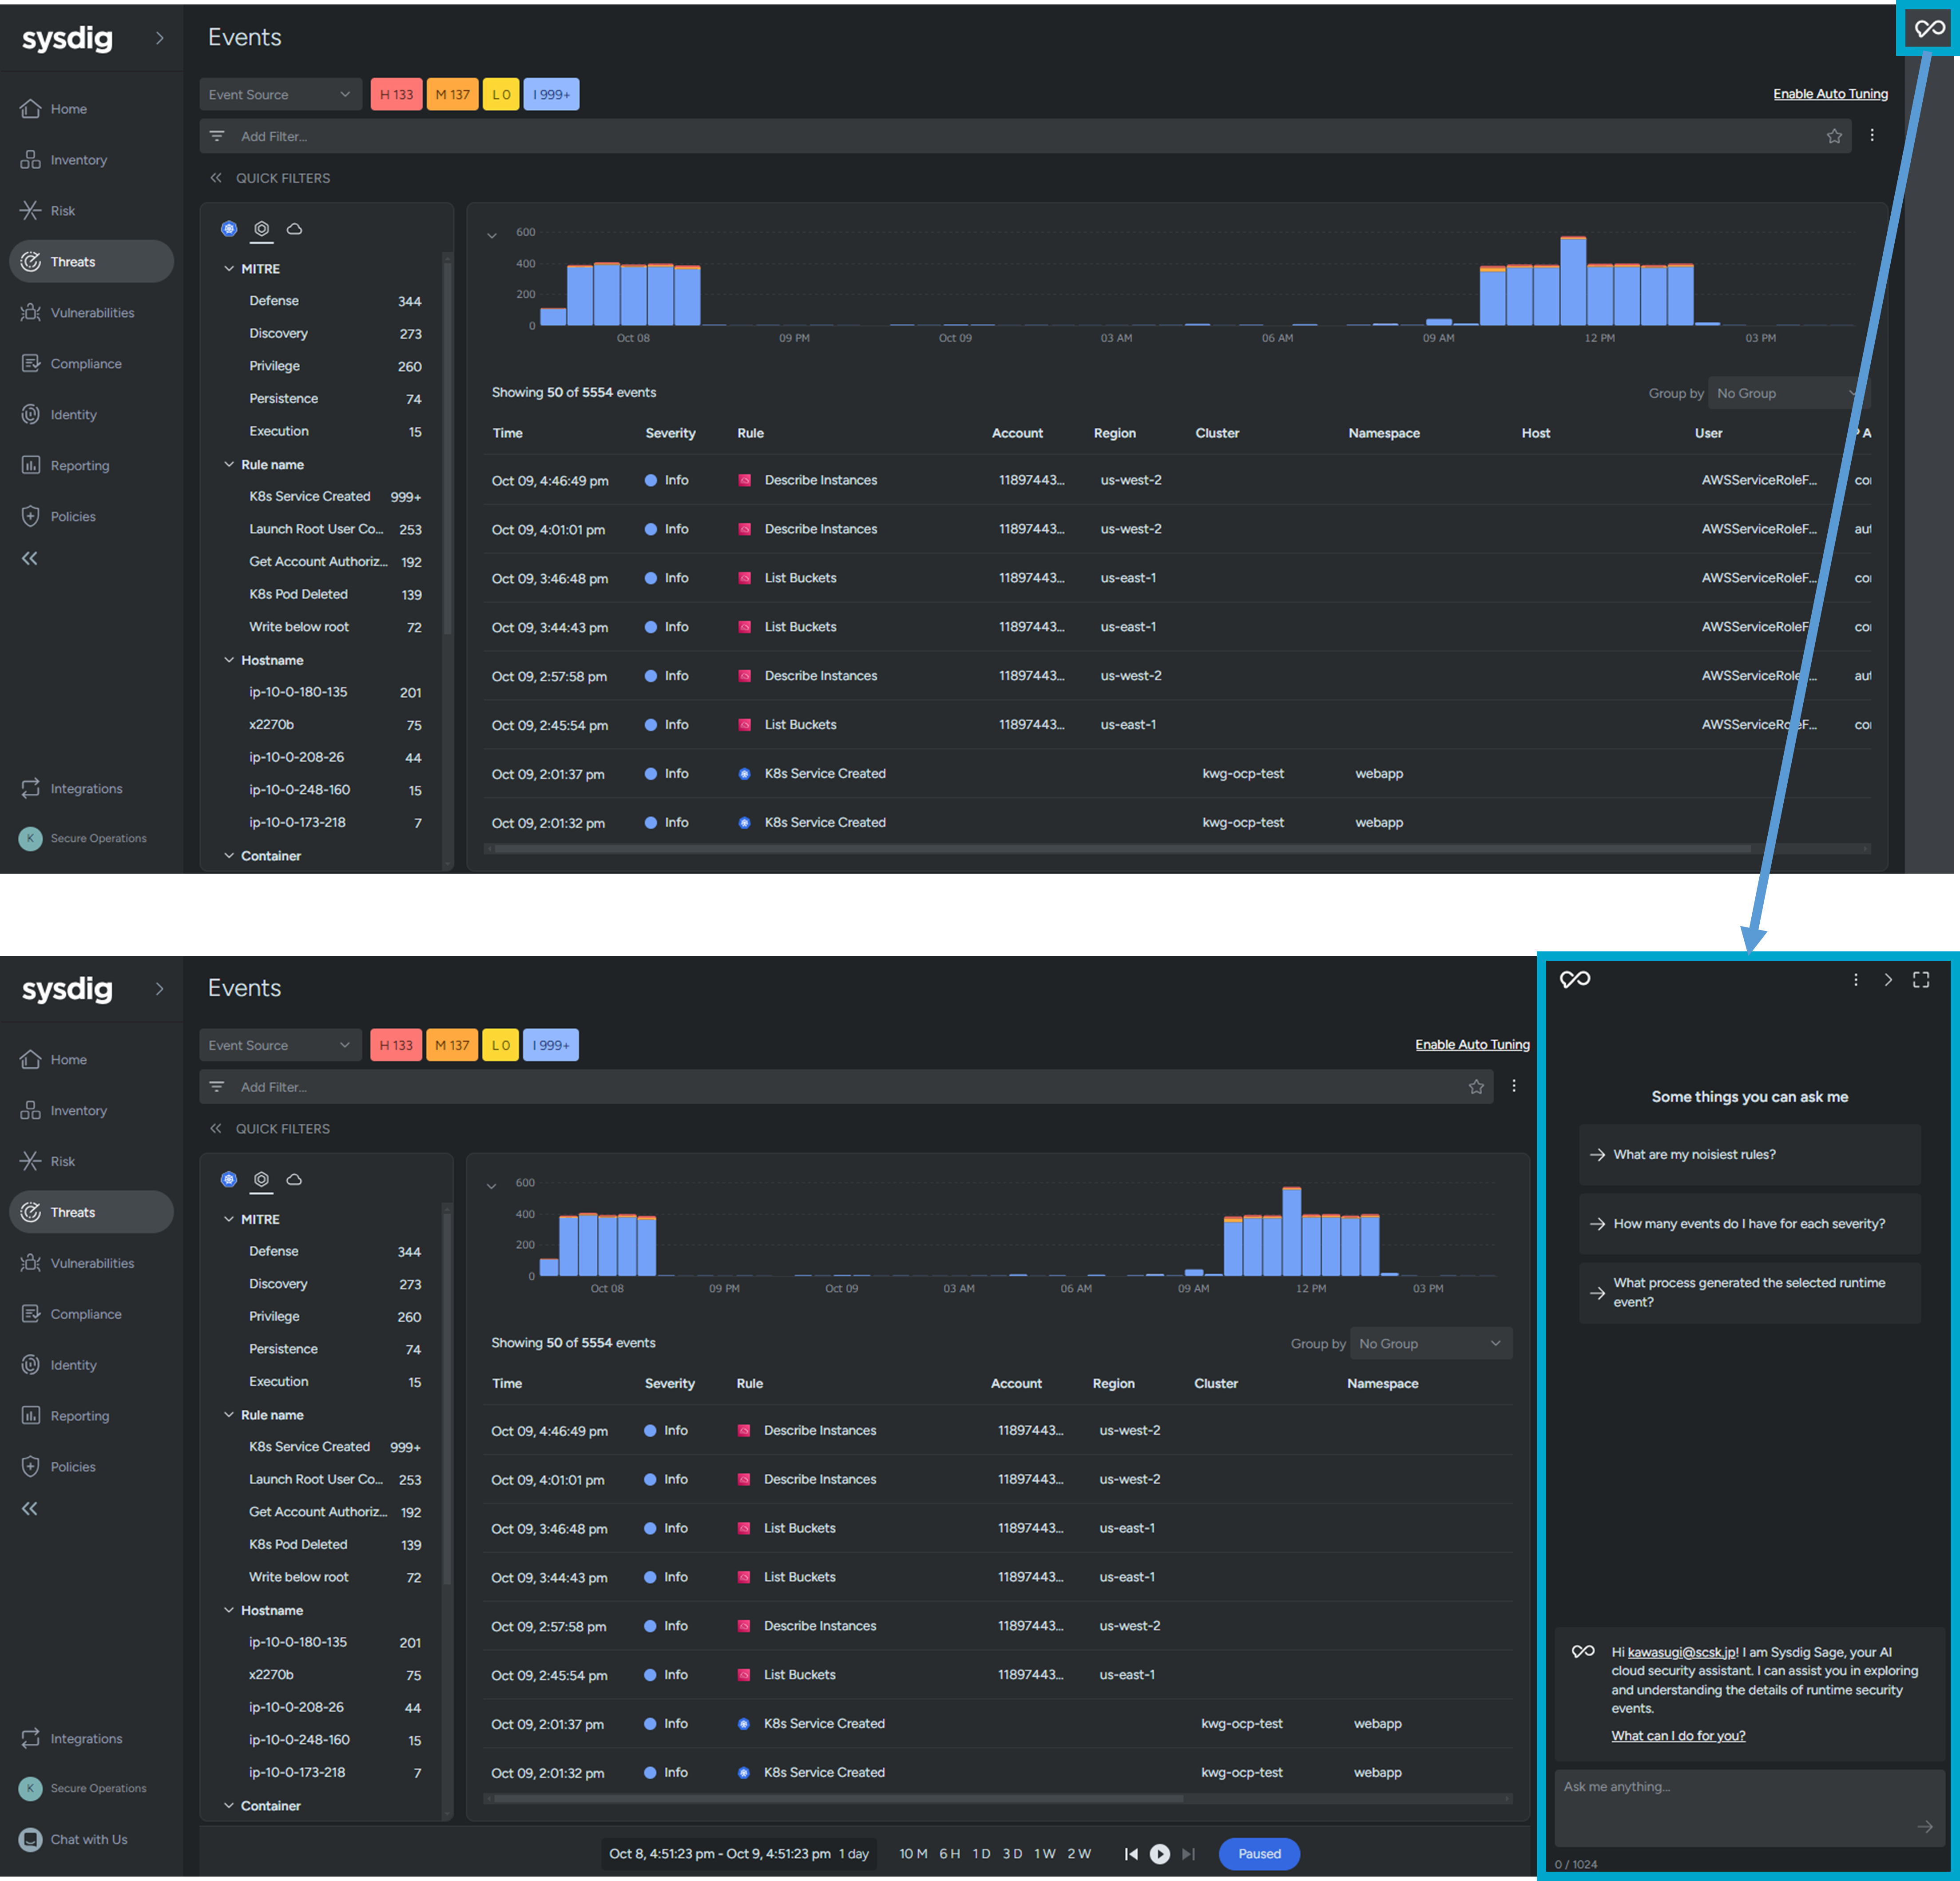Select the cloud source quick filter icon
Viewport: 1960px width, 1881px height.
pos(294,1180)
